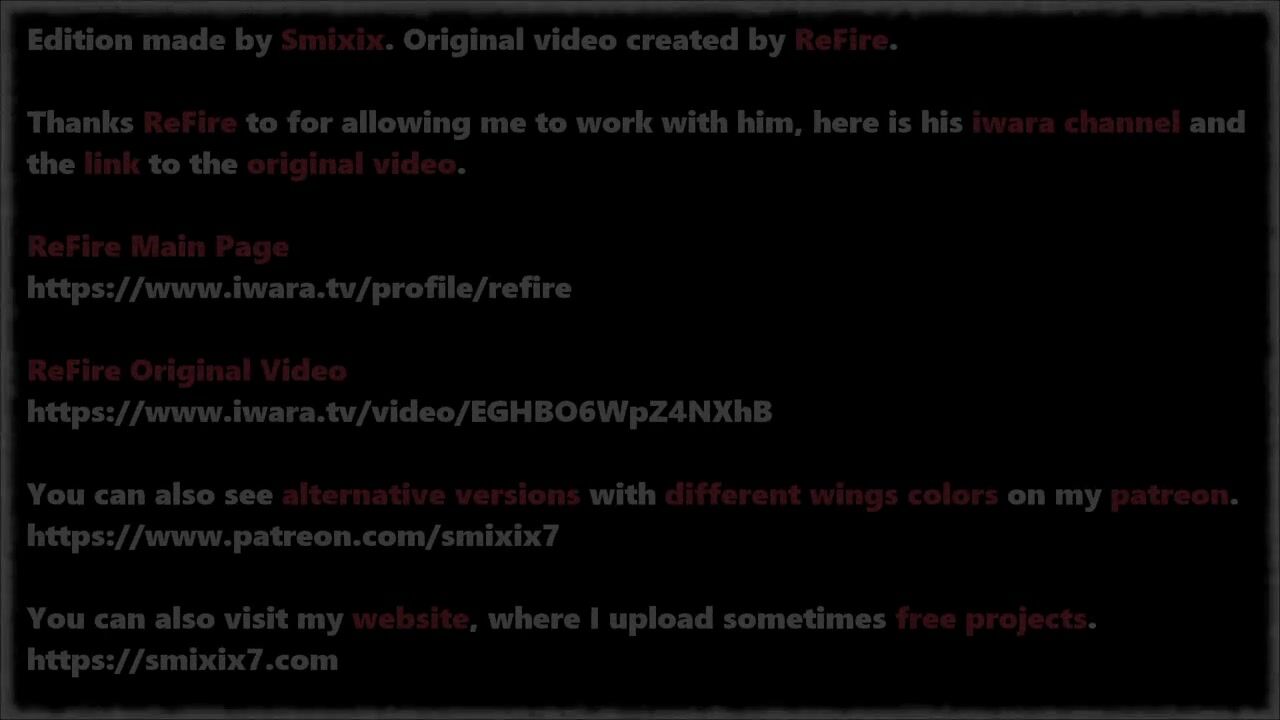Screen dimensions: 1280x720
Task: Click the red Smixix name in first line
Action: tap(332, 40)
